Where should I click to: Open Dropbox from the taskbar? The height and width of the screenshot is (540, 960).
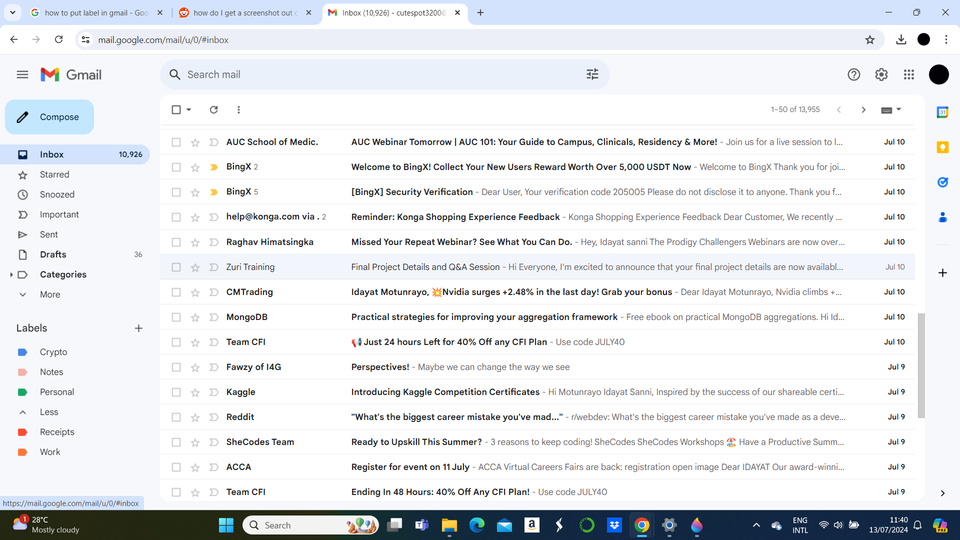[x=614, y=525]
